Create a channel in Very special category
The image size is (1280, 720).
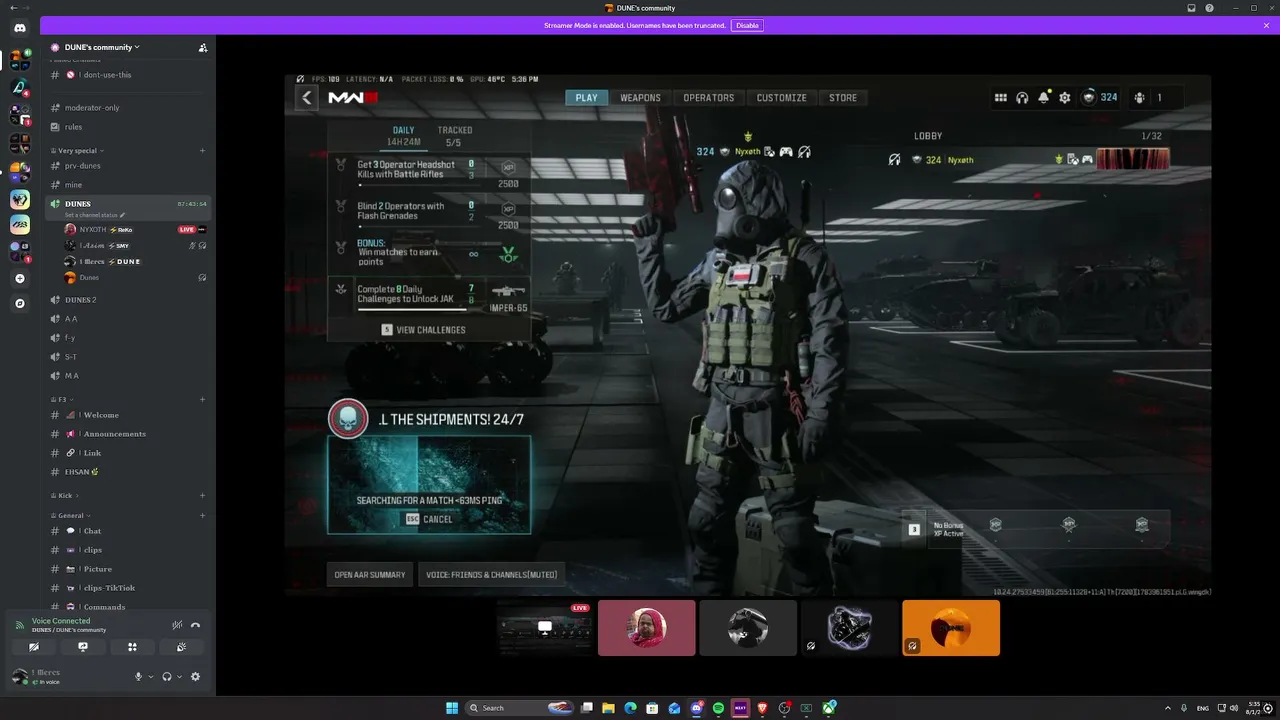pos(202,151)
